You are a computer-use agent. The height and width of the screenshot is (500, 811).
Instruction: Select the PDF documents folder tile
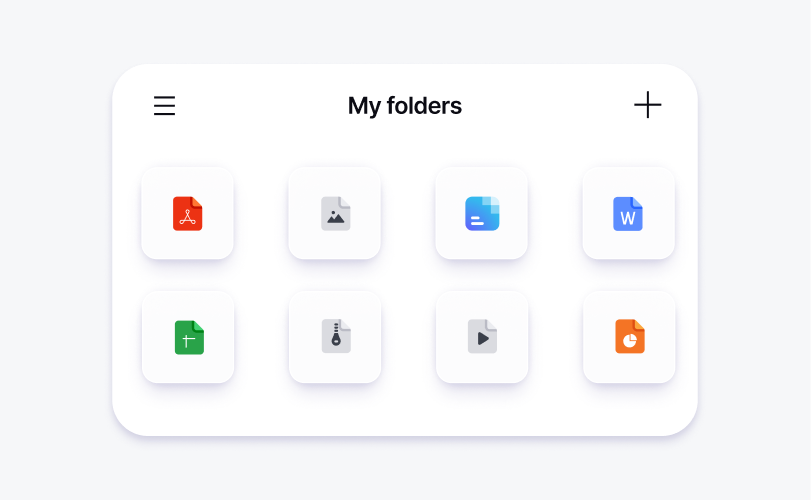pyautogui.click(x=187, y=214)
